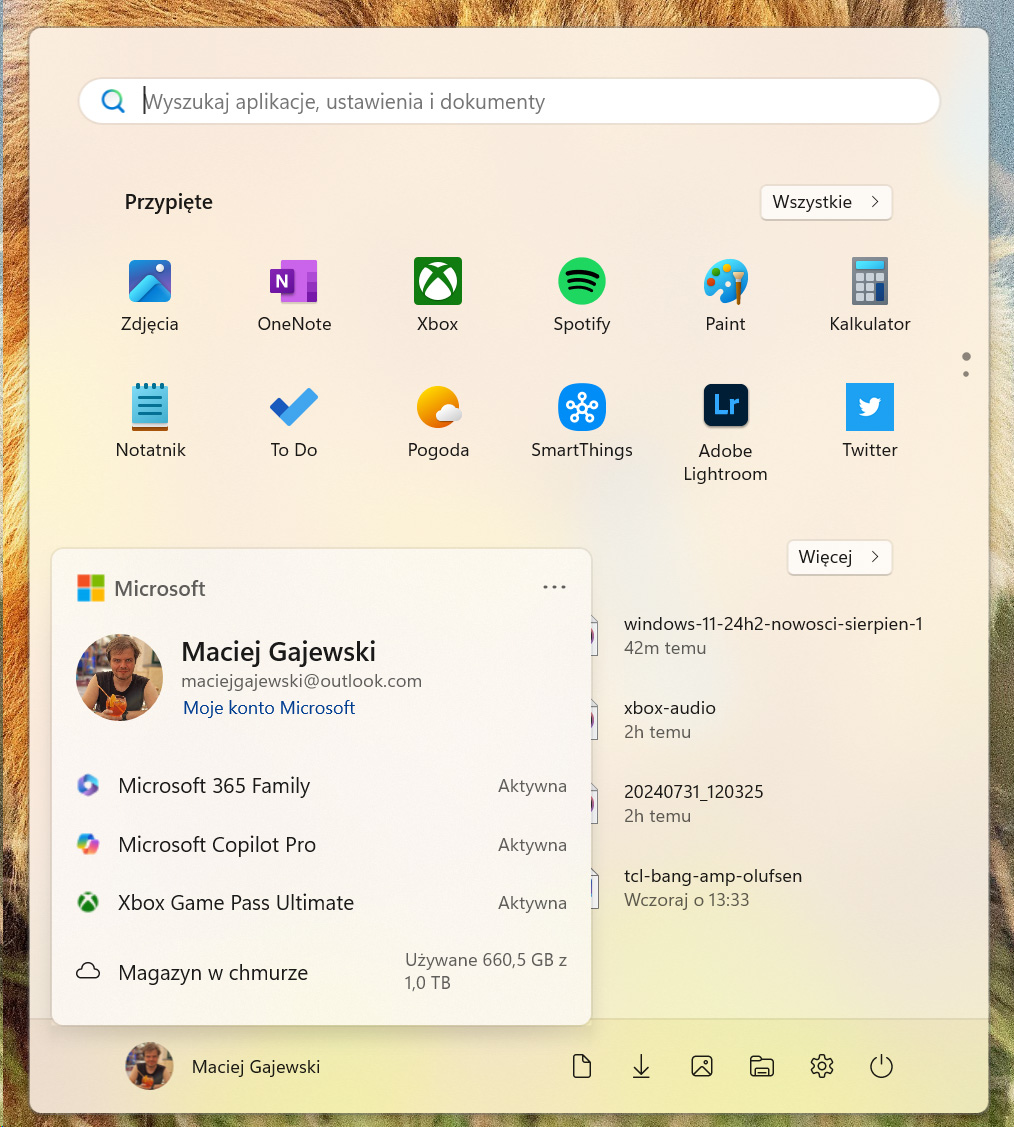This screenshot has height=1127, width=1014.
Task: Launch the Twitter app
Action: coord(870,422)
